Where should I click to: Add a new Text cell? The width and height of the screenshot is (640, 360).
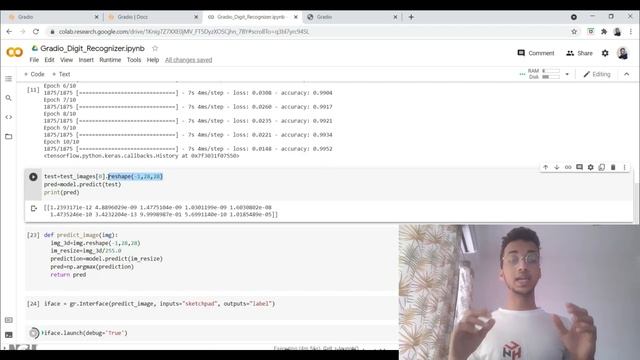click(61, 74)
